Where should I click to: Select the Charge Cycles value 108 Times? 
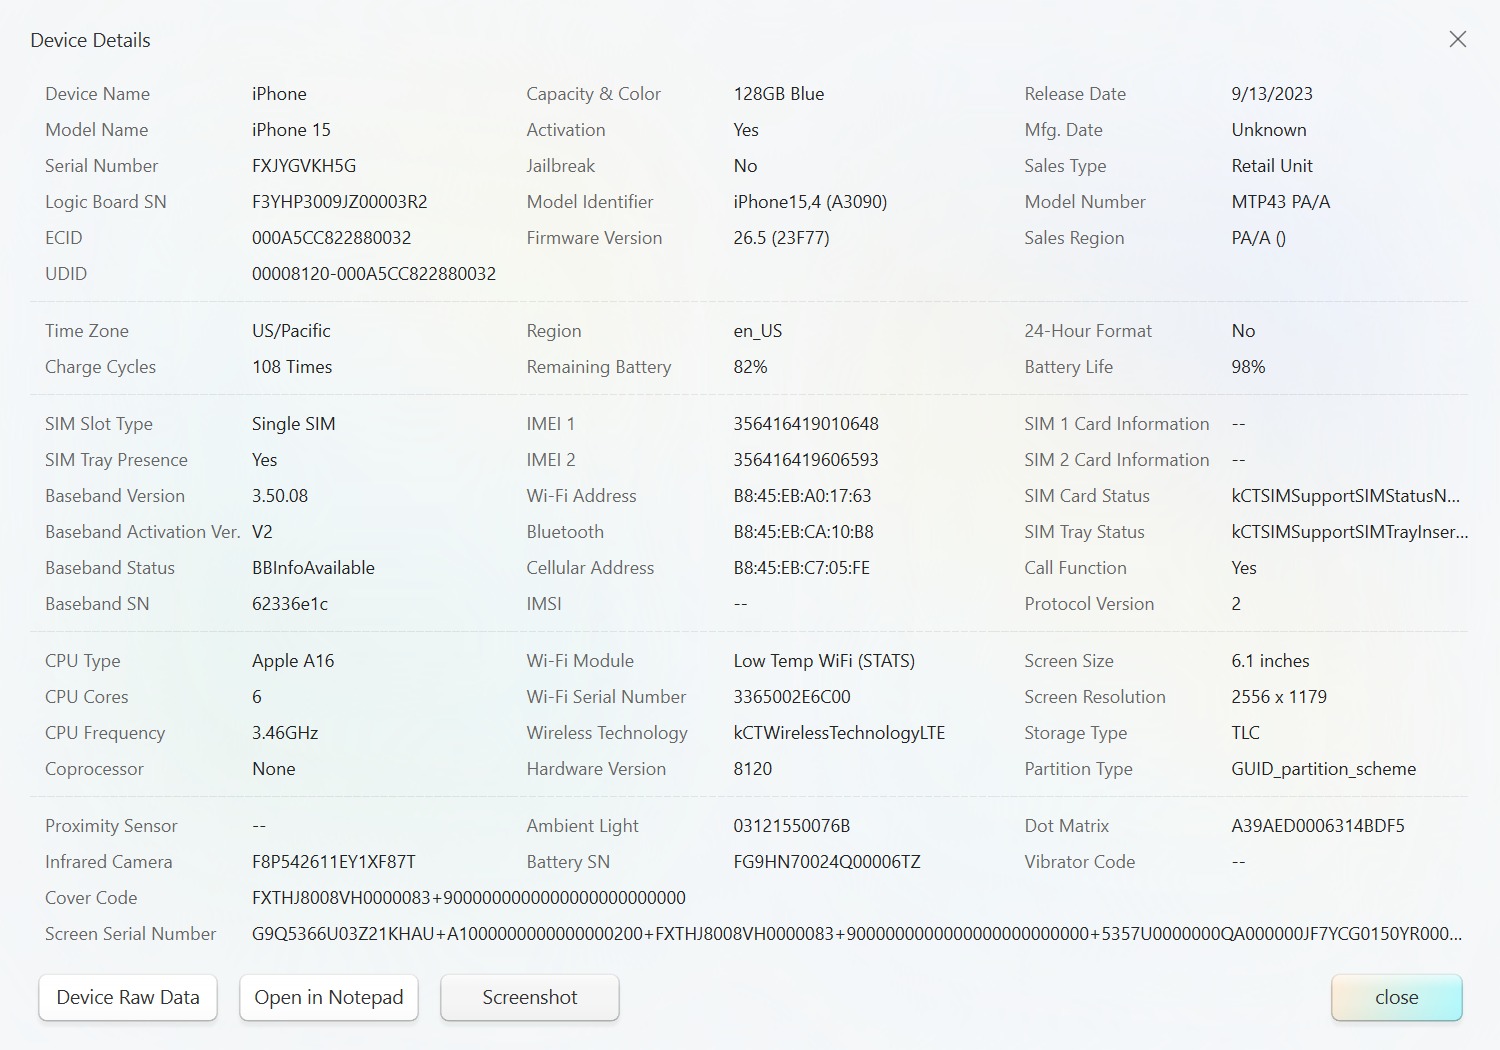[292, 367]
